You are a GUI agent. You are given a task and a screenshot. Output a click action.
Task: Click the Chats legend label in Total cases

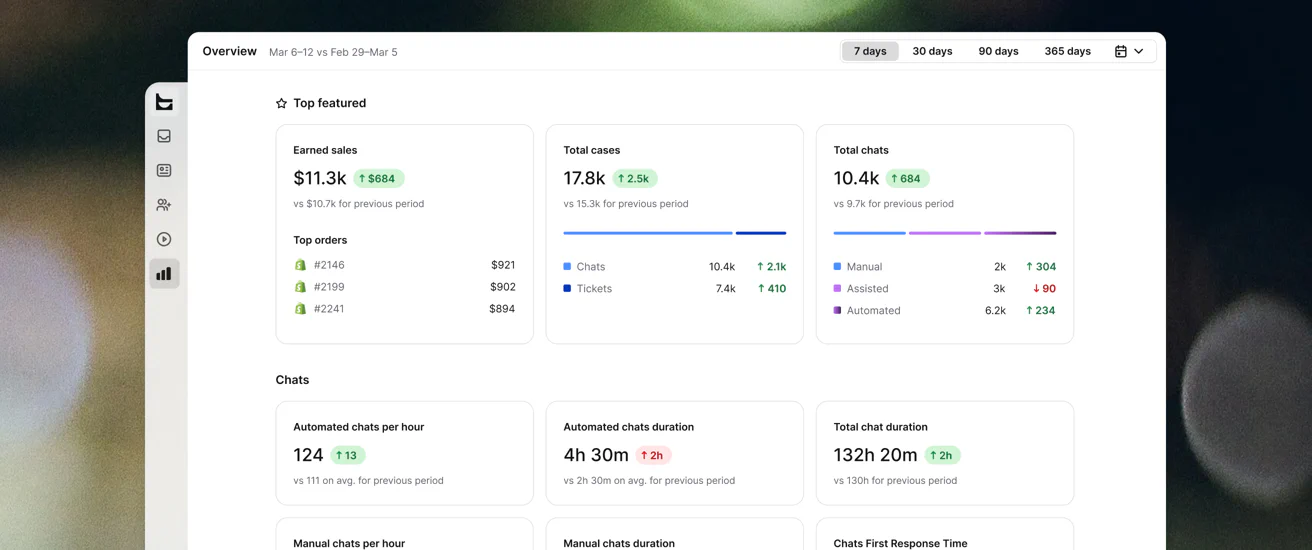(591, 267)
